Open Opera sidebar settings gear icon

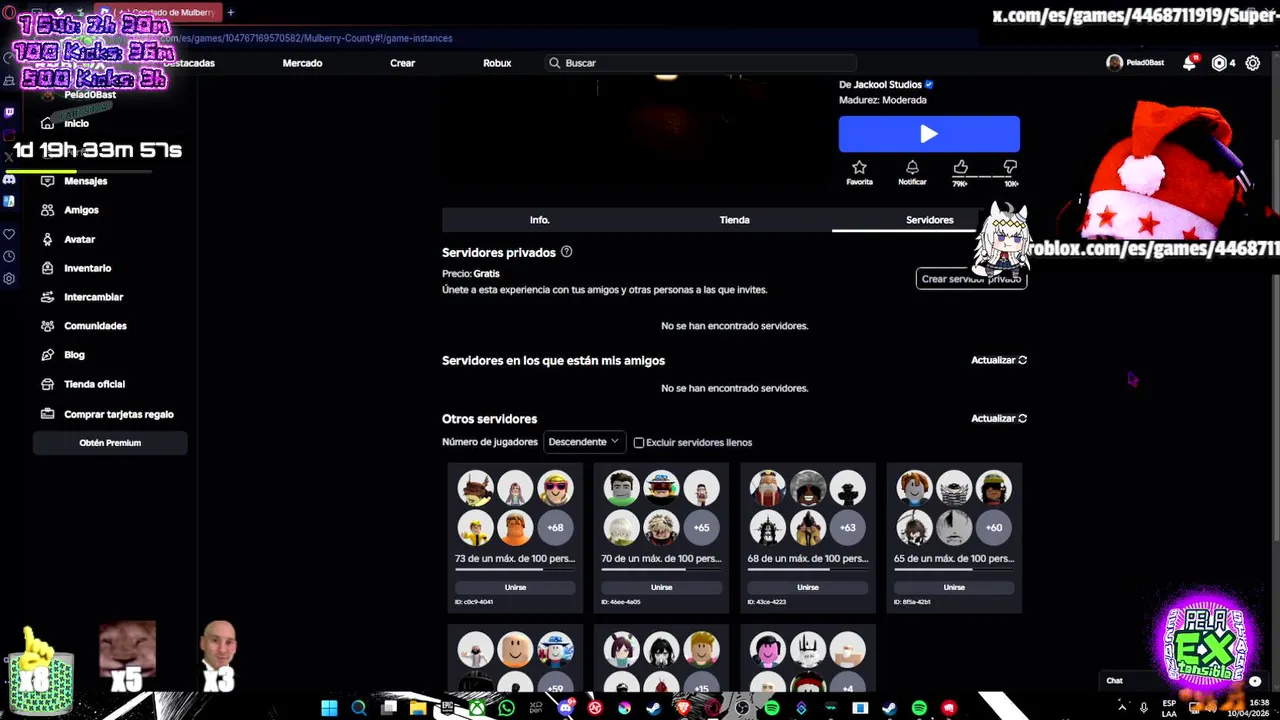(9, 279)
